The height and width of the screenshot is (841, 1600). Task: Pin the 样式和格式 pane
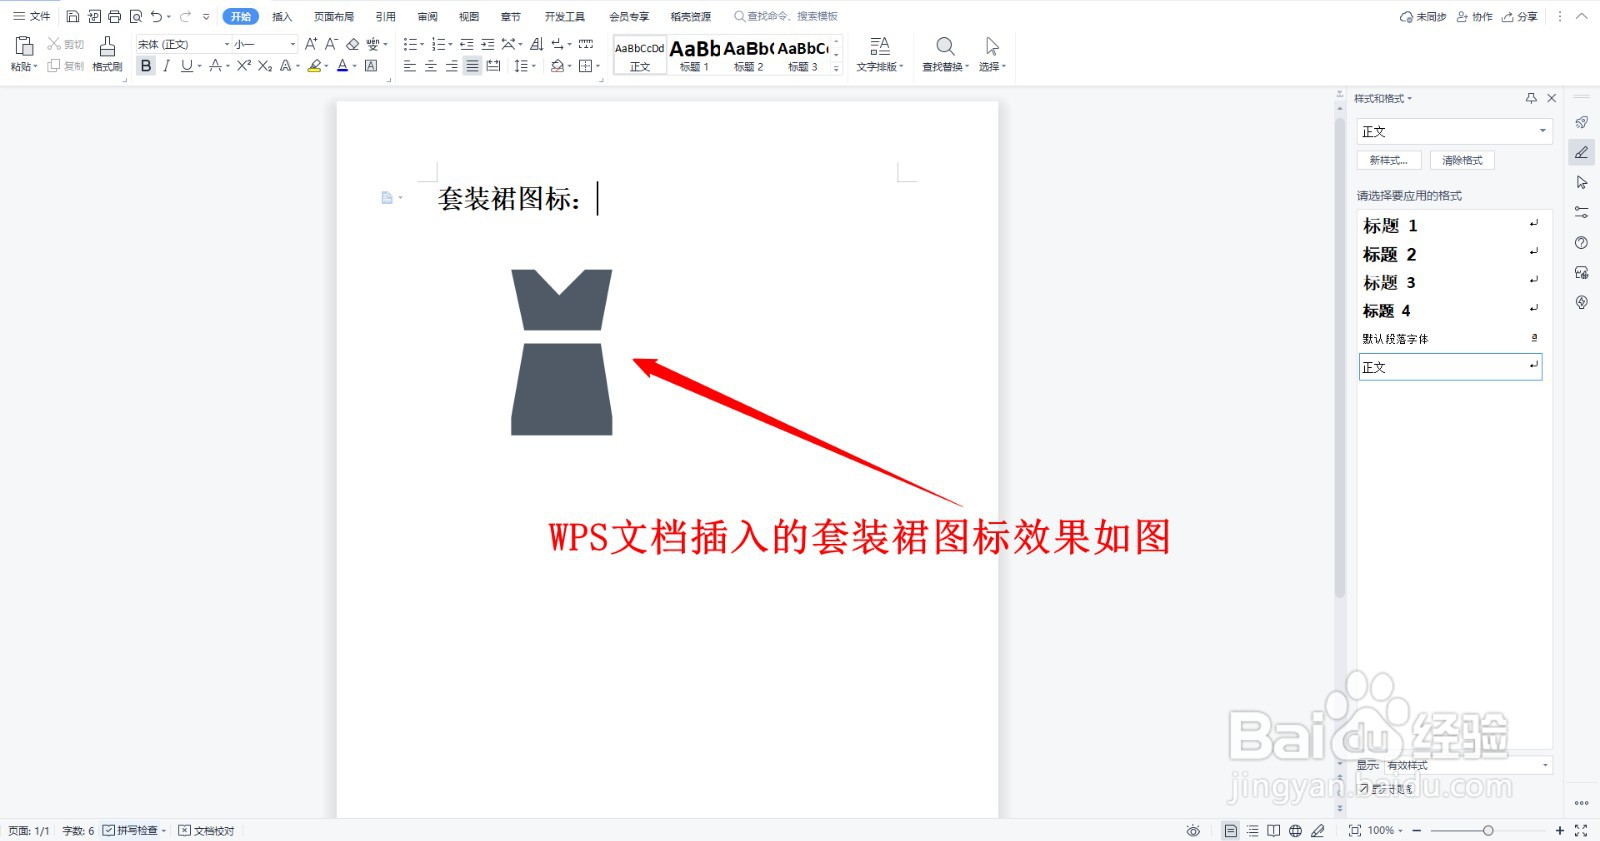coord(1531,98)
